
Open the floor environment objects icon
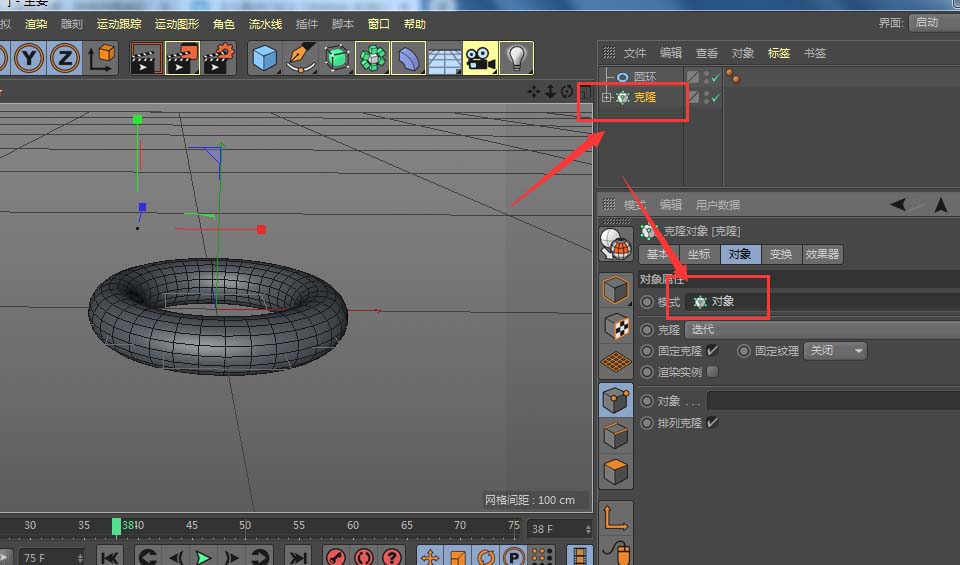pos(444,59)
